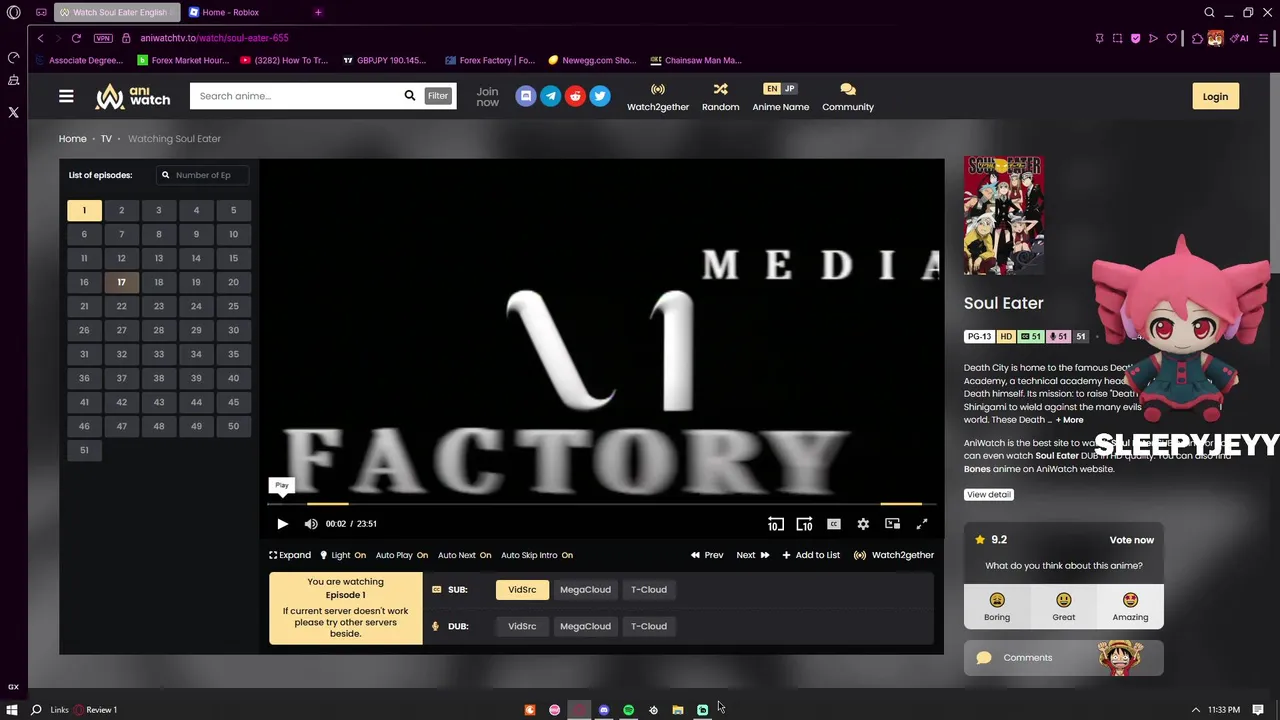Open the Community chat icon

(x=848, y=90)
